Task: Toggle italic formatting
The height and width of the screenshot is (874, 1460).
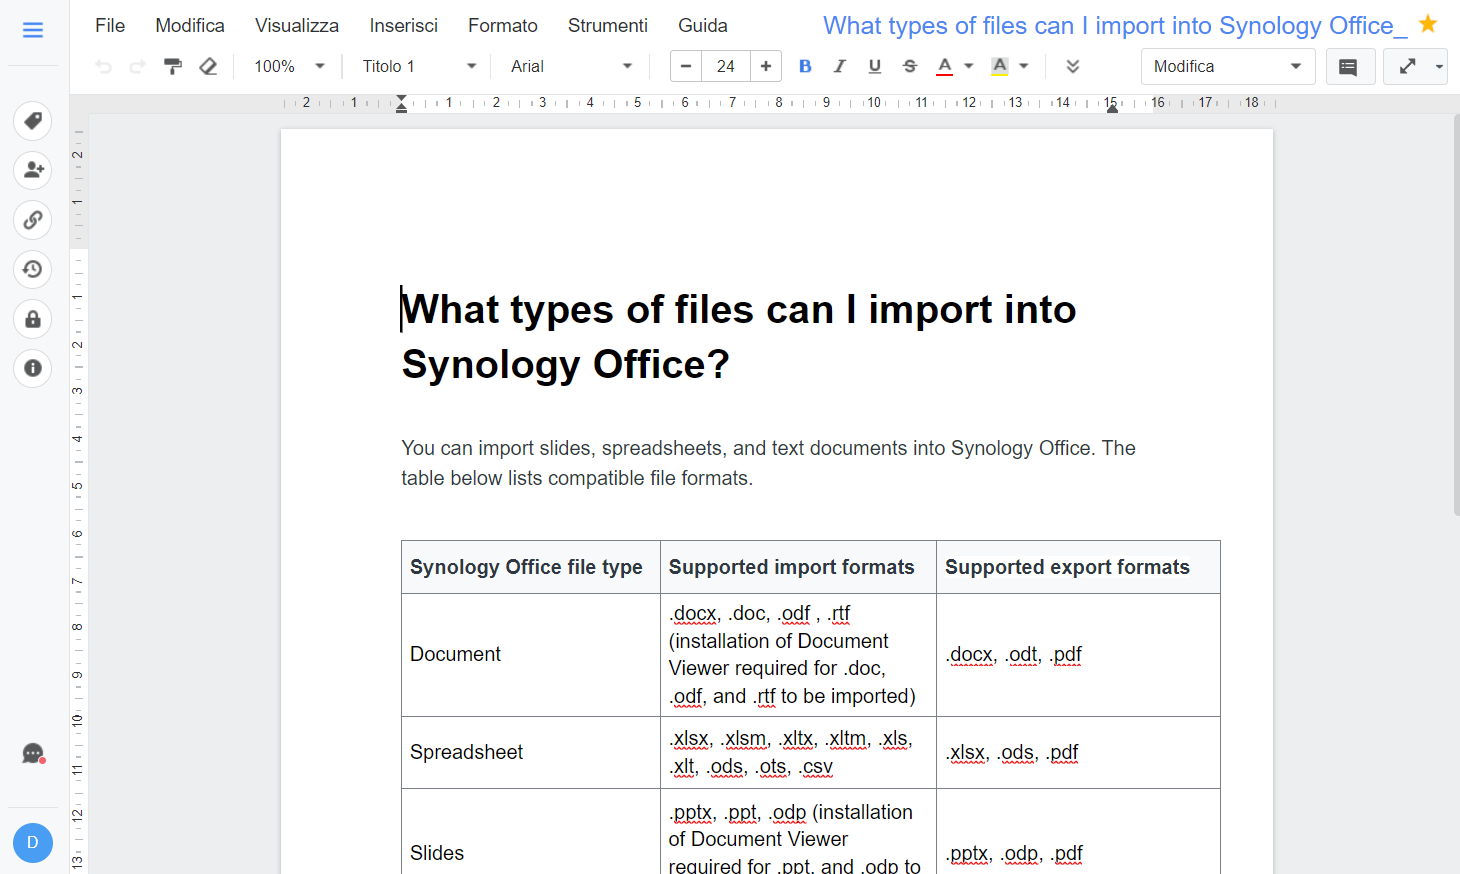Action: pos(840,66)
